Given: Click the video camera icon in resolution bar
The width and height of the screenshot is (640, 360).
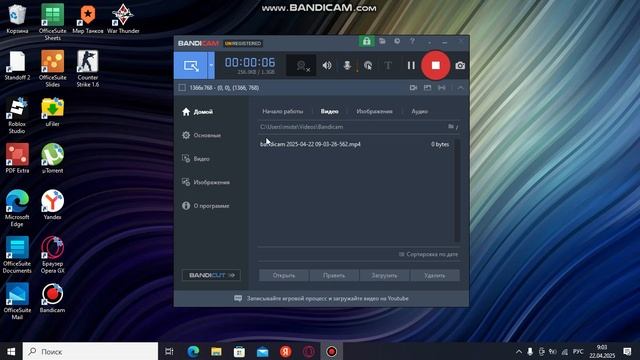Looking at the screenshot, I should 413,88.
